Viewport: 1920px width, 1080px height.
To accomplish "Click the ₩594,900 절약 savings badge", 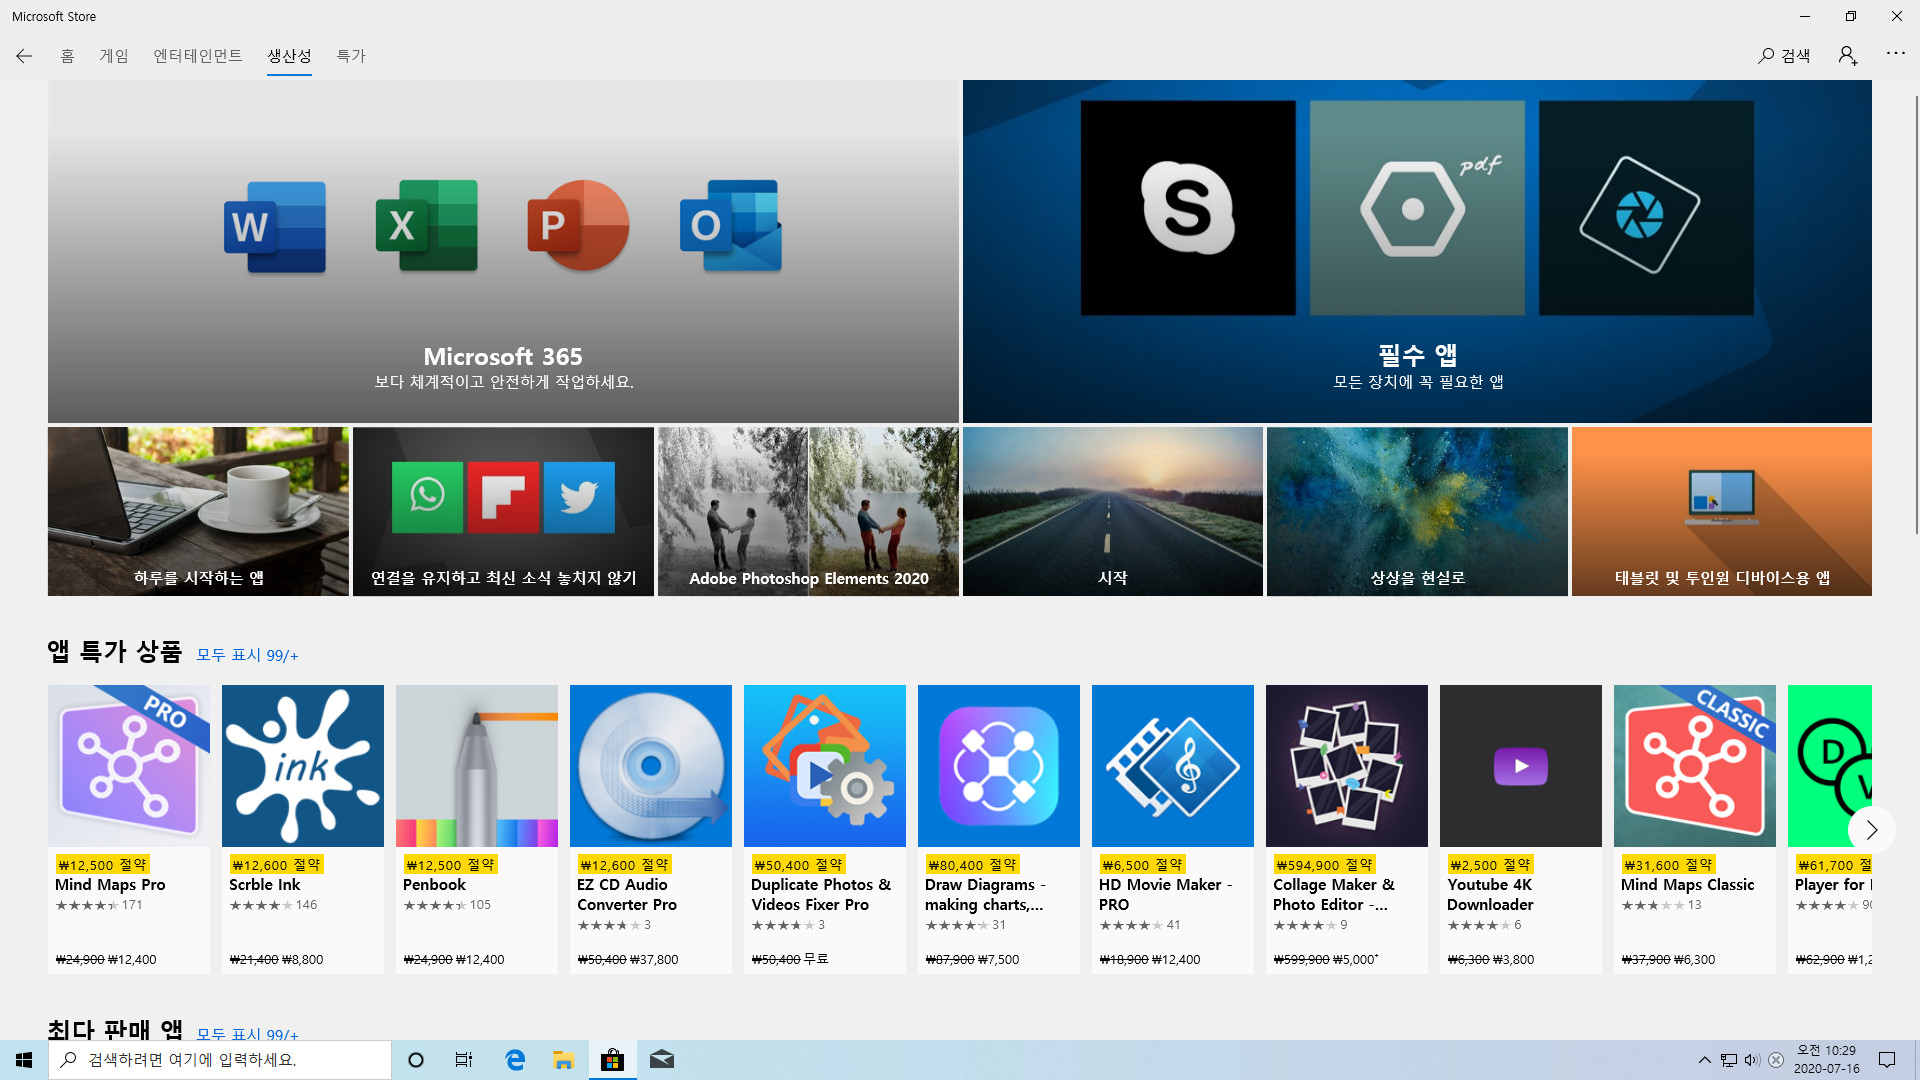I will [x=1325, y=865].
